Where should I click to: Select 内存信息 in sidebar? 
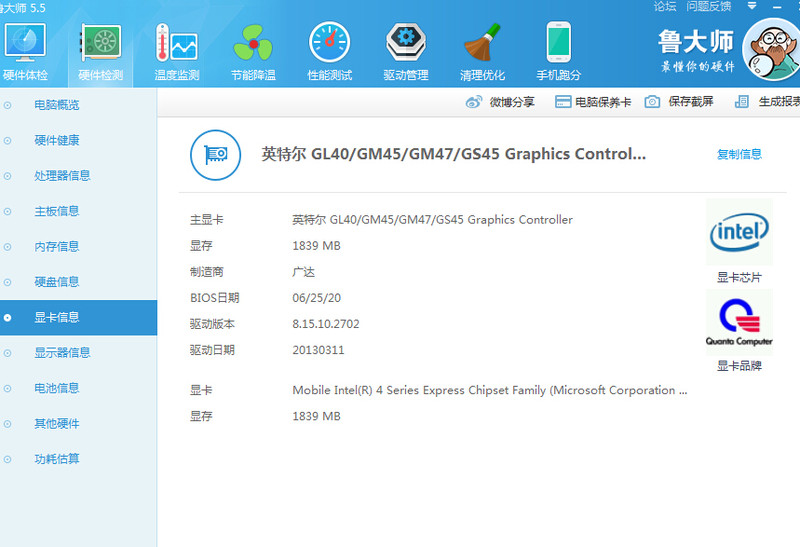pos(78,246)
